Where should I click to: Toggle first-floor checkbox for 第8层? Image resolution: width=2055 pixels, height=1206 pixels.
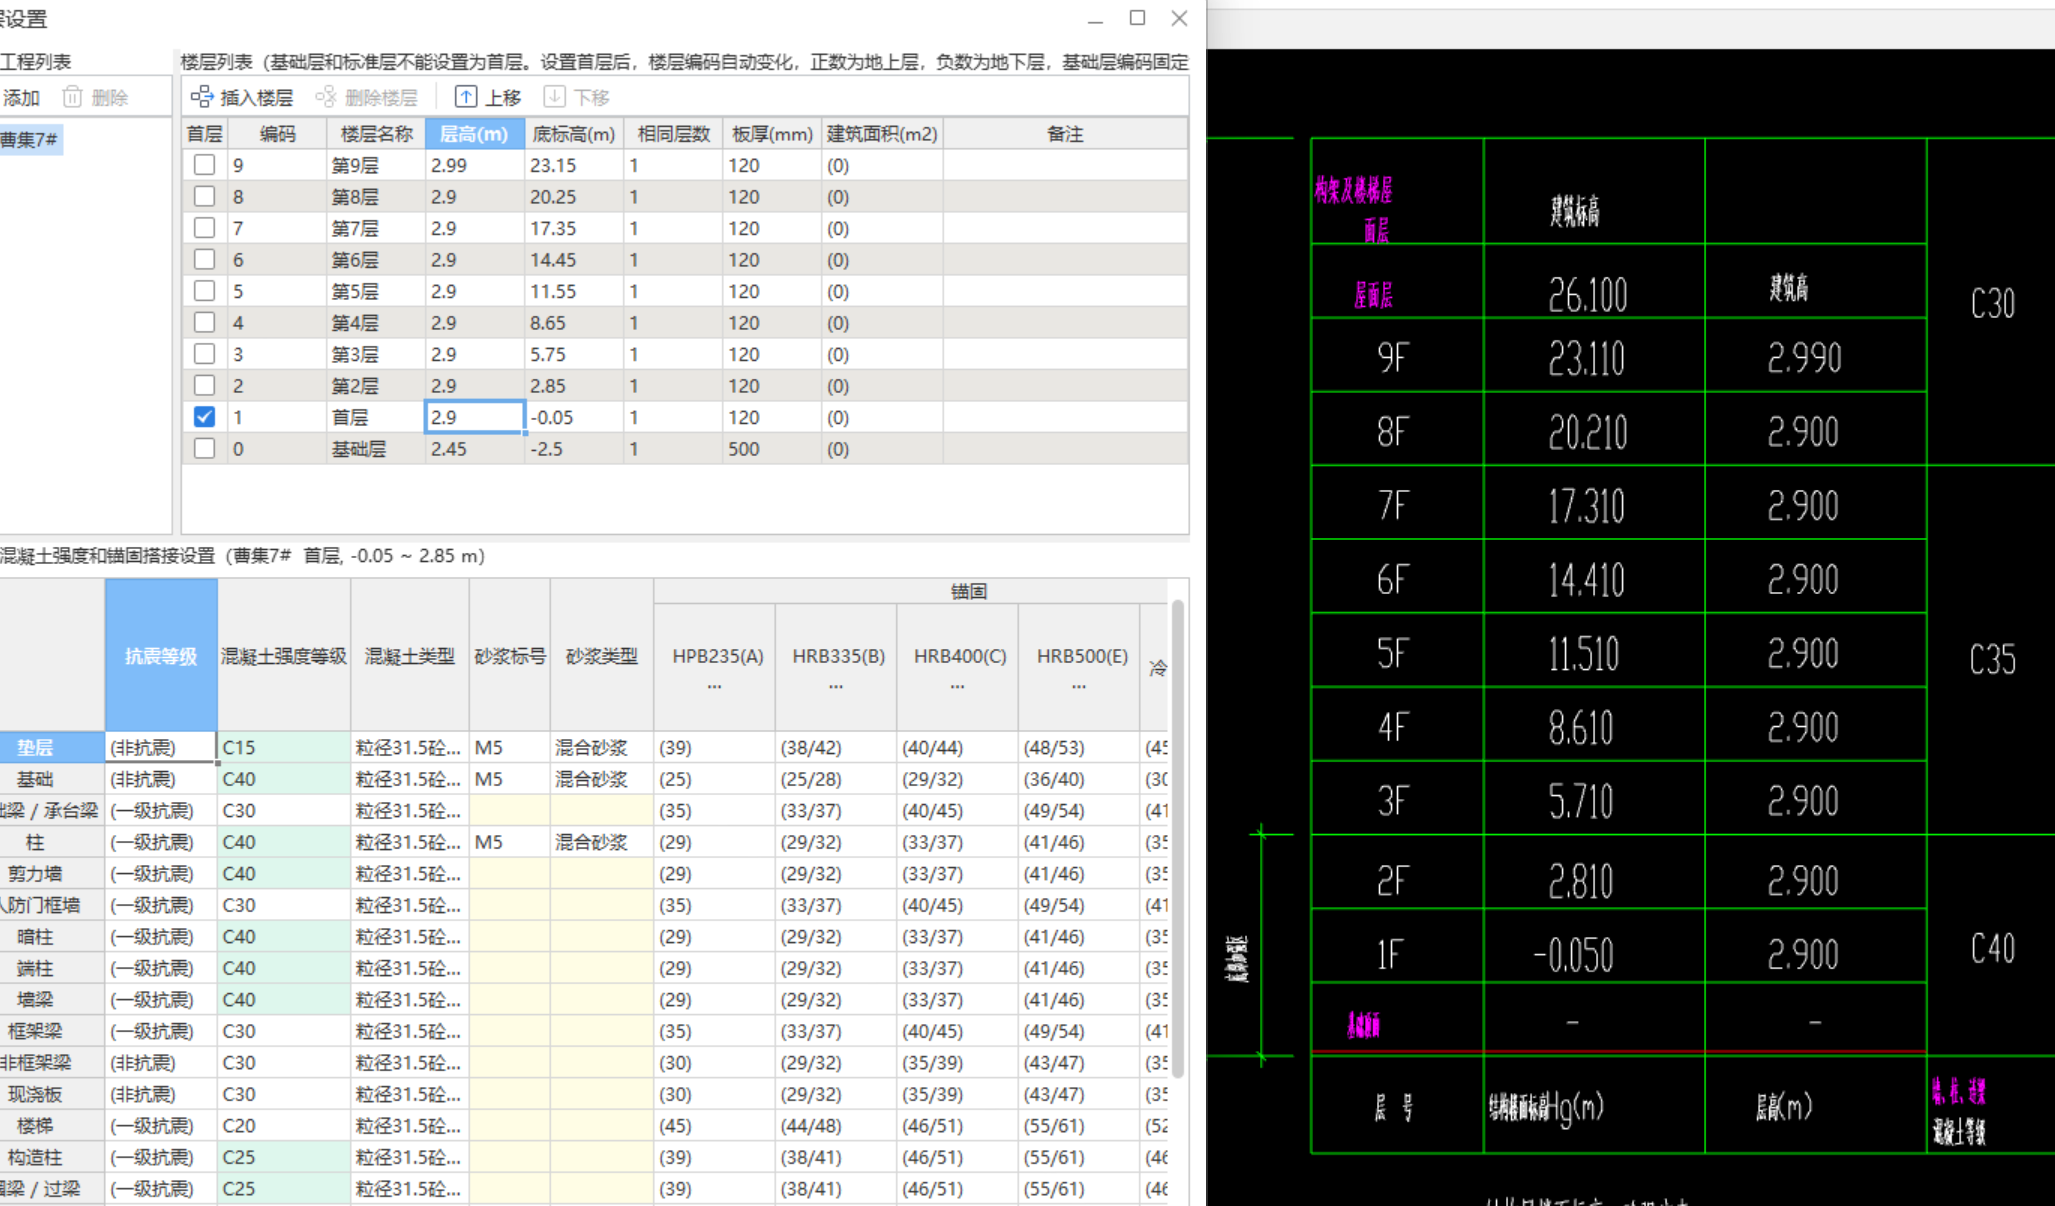tap(204, 197)
